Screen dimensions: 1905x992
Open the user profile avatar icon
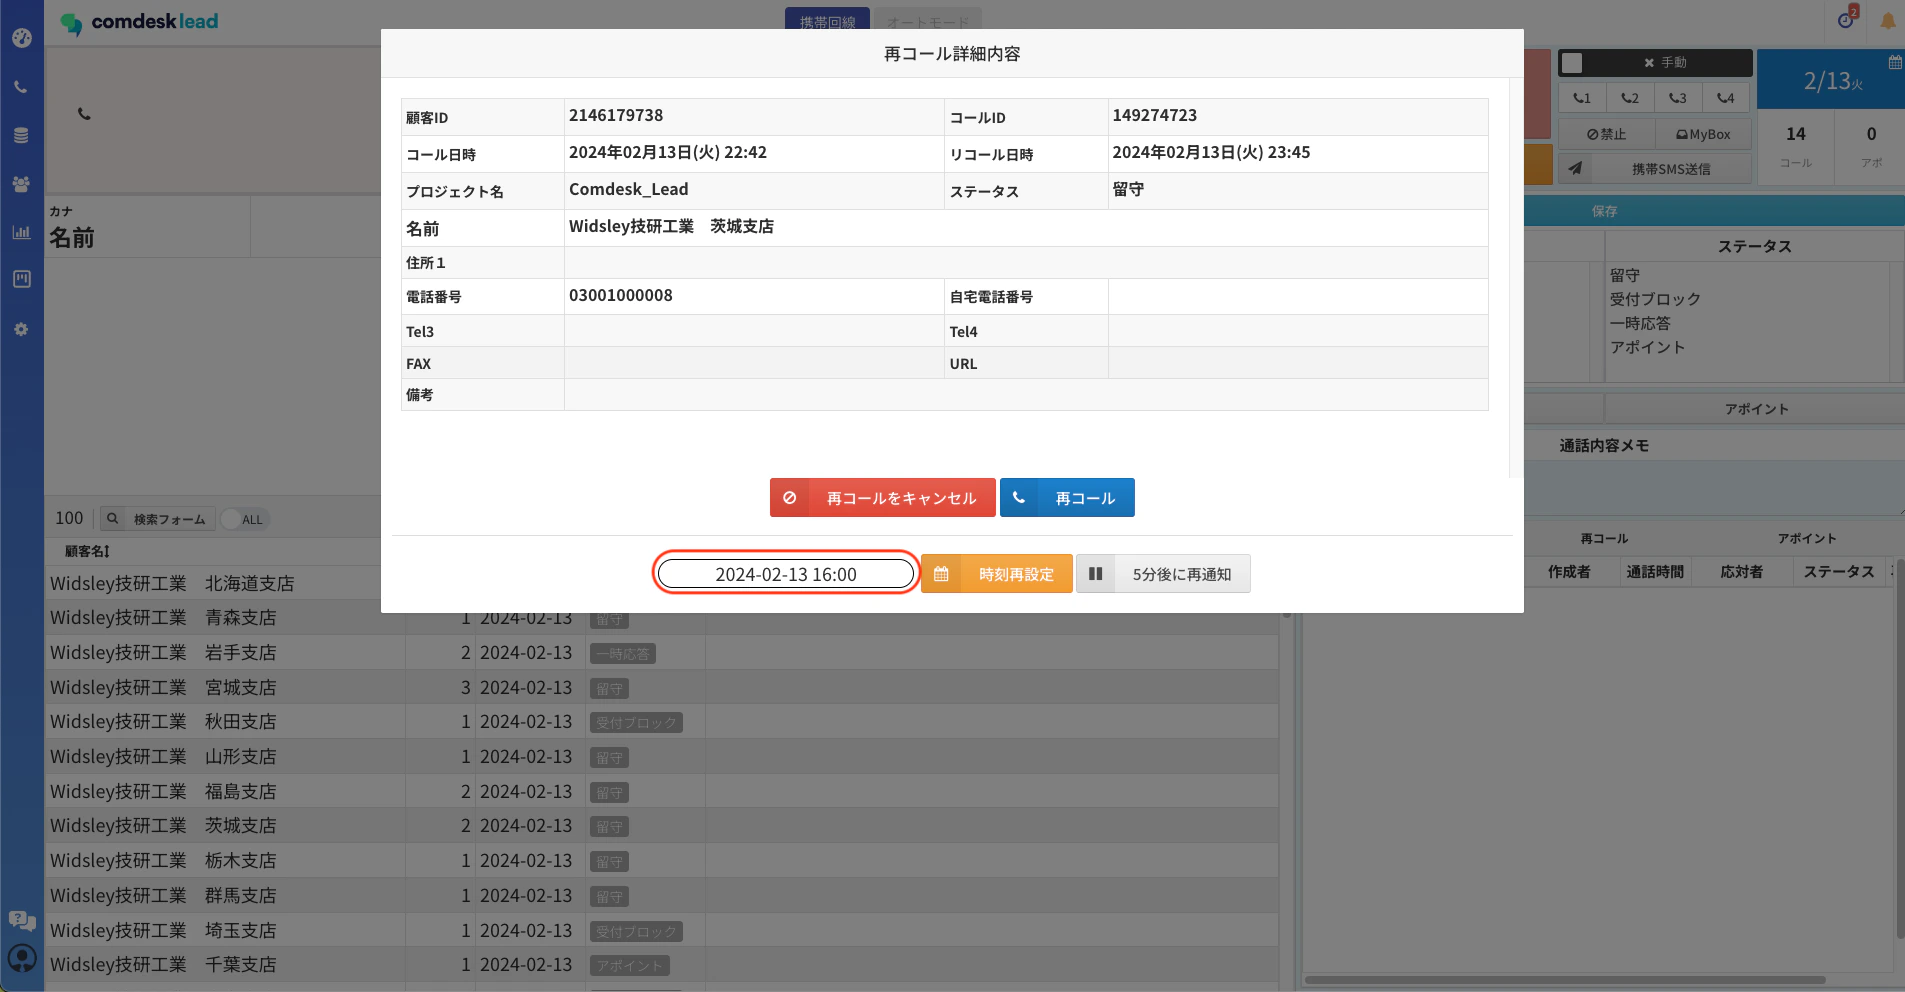point(22,959)
